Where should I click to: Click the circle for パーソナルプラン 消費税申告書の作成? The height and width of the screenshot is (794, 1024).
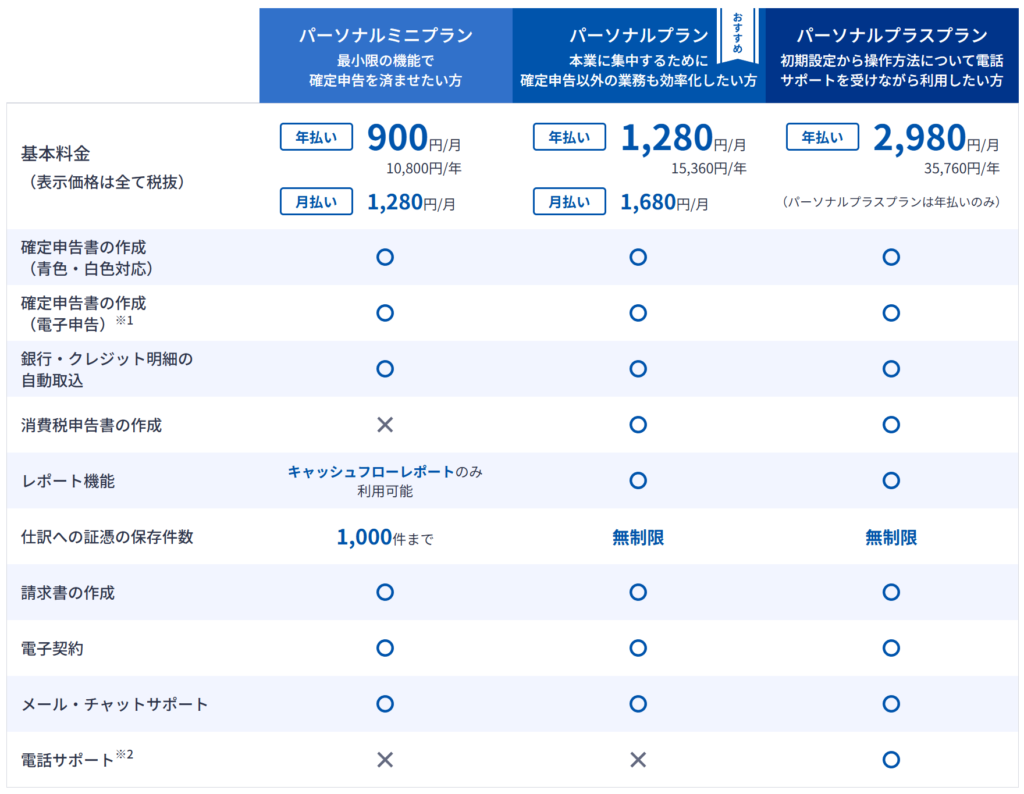coord(638,425)
